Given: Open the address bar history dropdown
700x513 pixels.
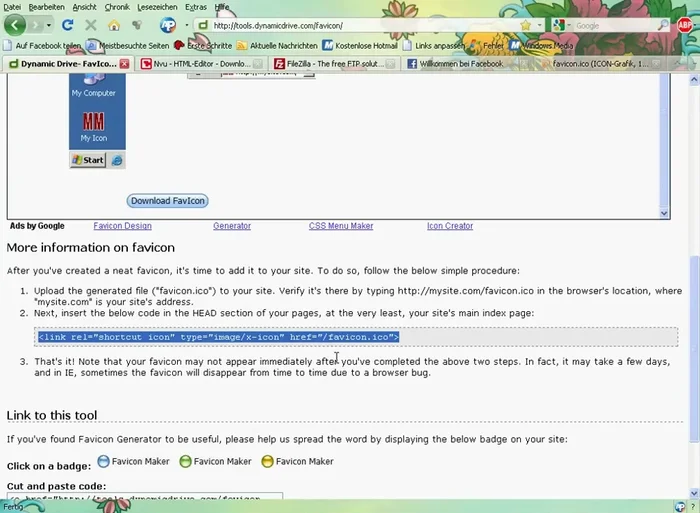Looking at the screenshot, I should pyautogui.click(x=539, y=25).
